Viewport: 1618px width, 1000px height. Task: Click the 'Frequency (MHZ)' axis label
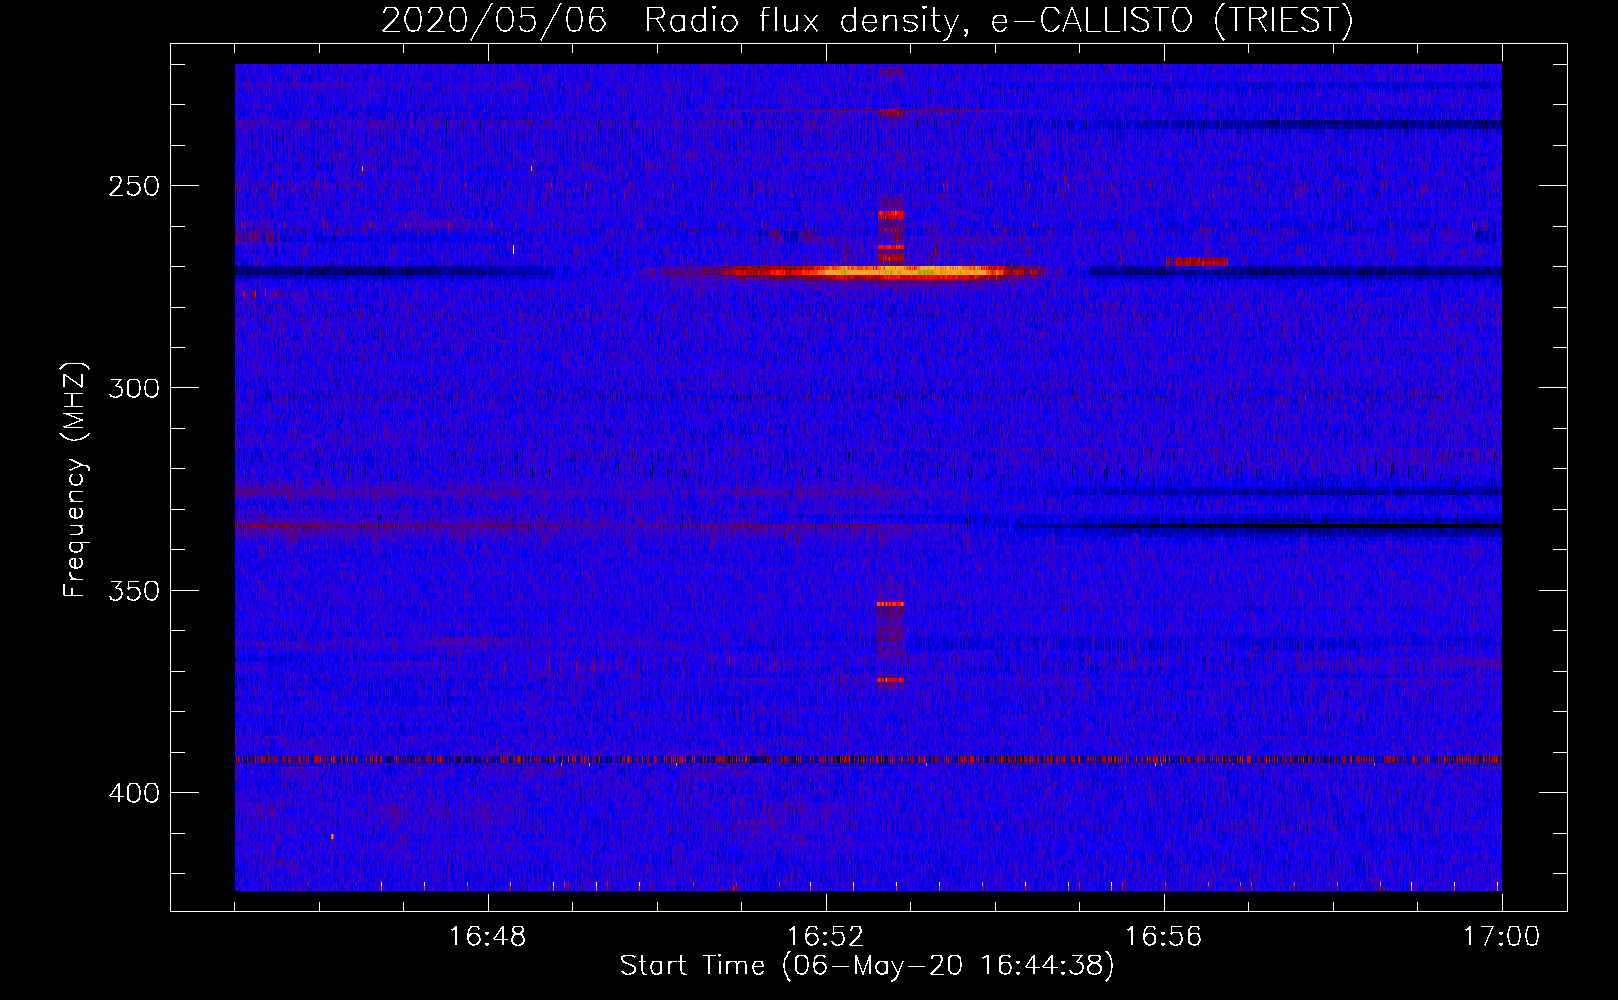[x=75, y=480]
